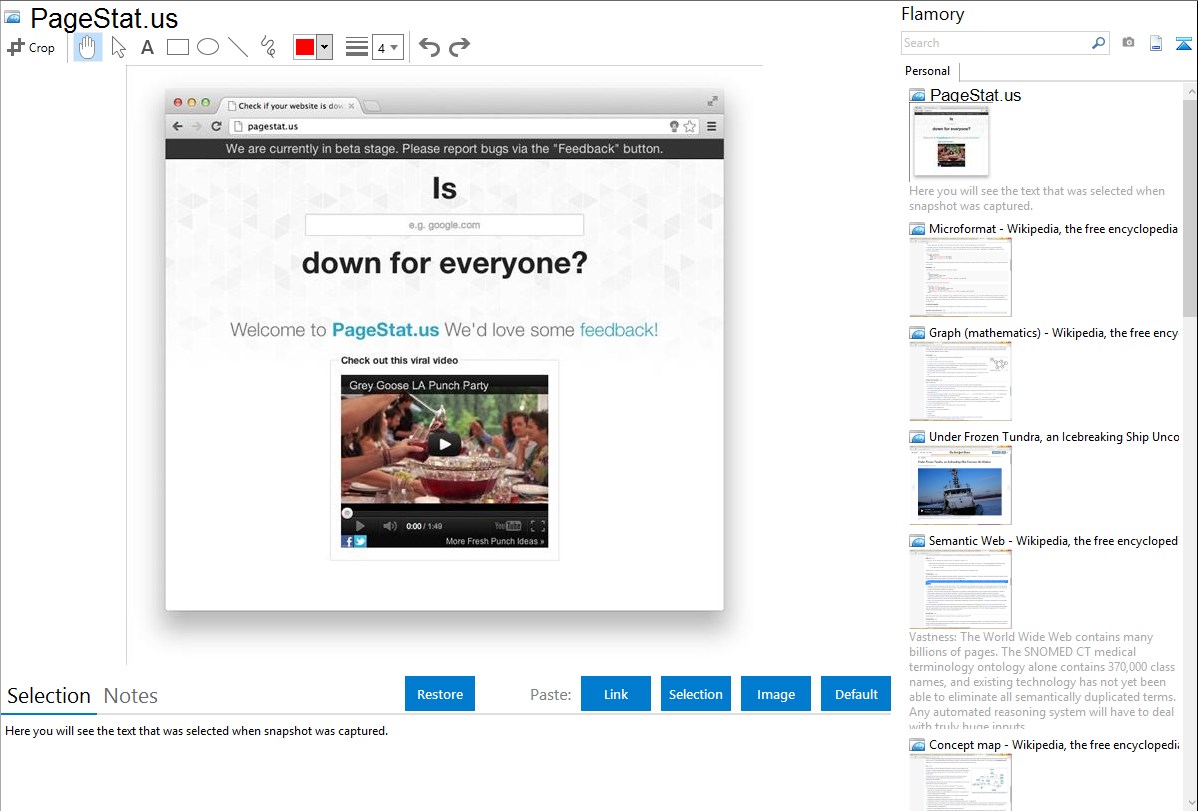Screen dimensions: 1198x811
Task: Select the straight line tool
Action: (238, 47)
